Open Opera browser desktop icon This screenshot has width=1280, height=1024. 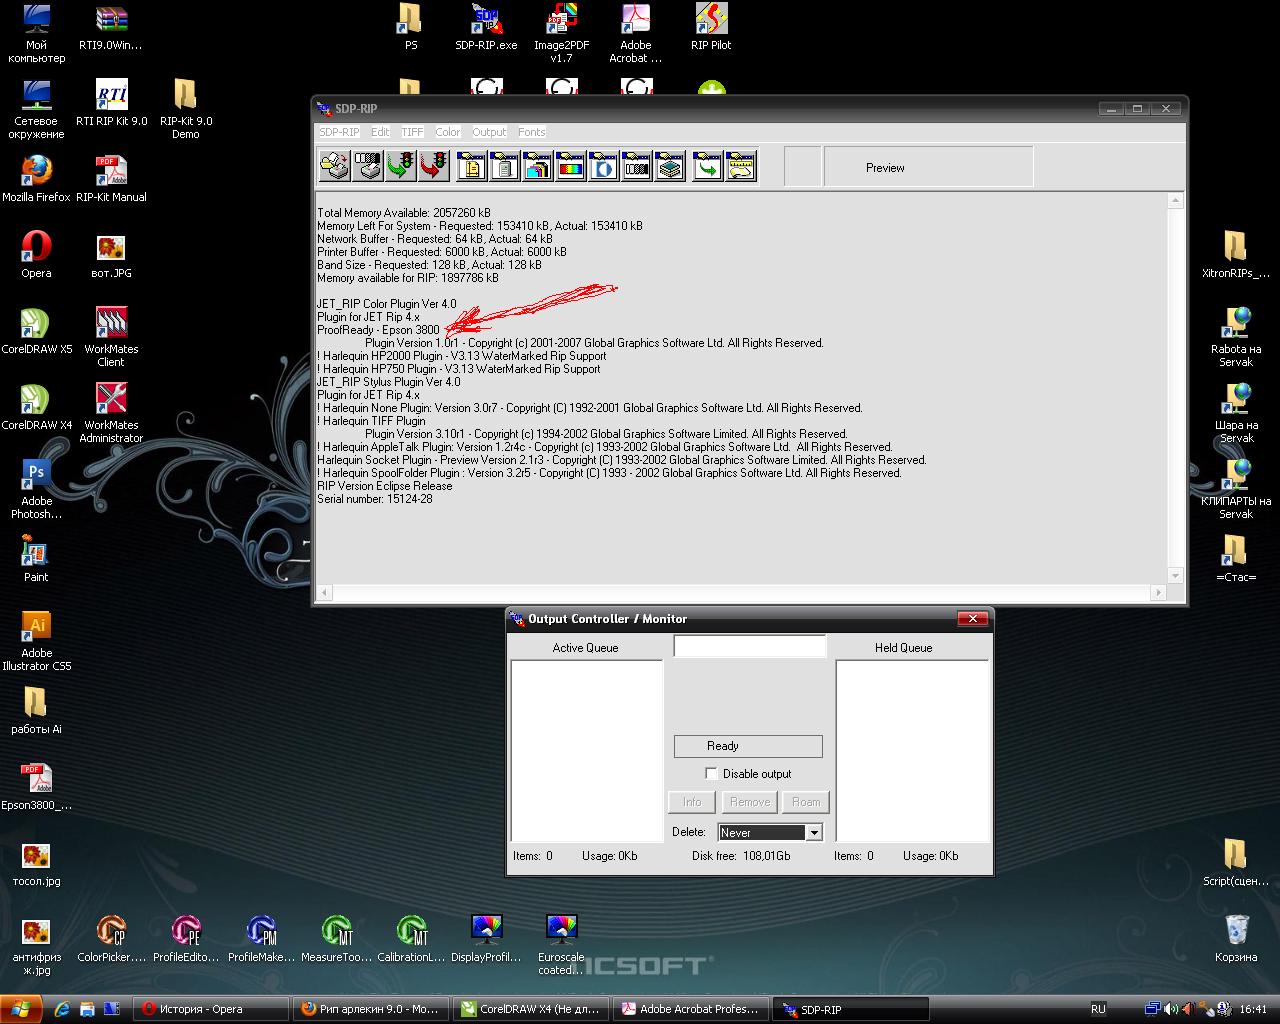click(36, 255)
